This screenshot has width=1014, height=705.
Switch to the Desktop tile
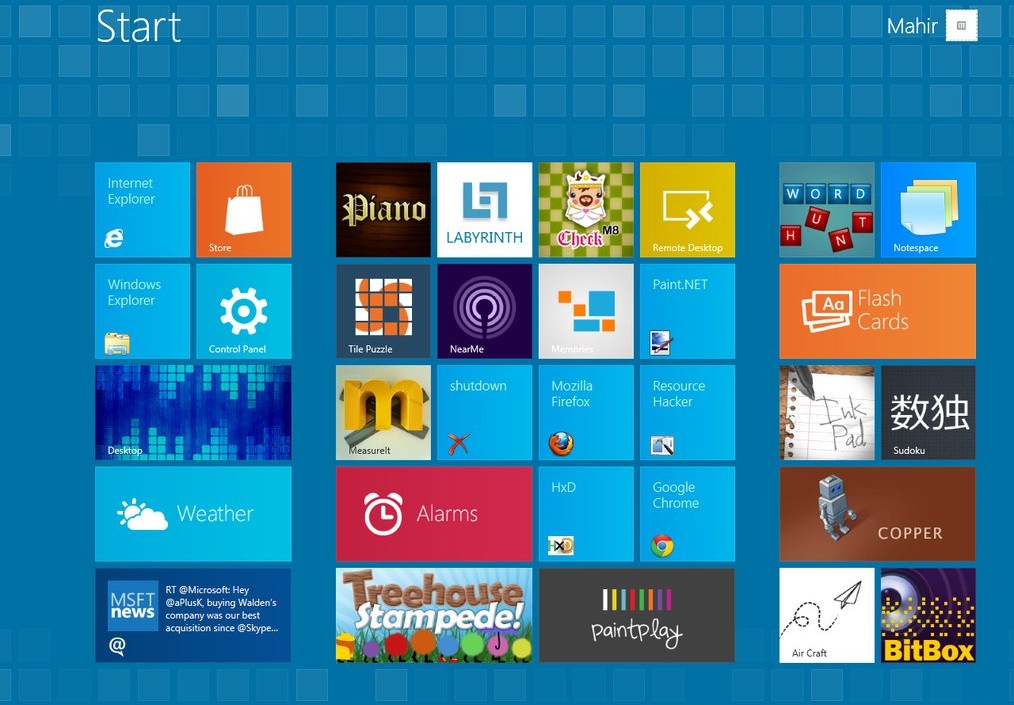click(x=193, y=413)
